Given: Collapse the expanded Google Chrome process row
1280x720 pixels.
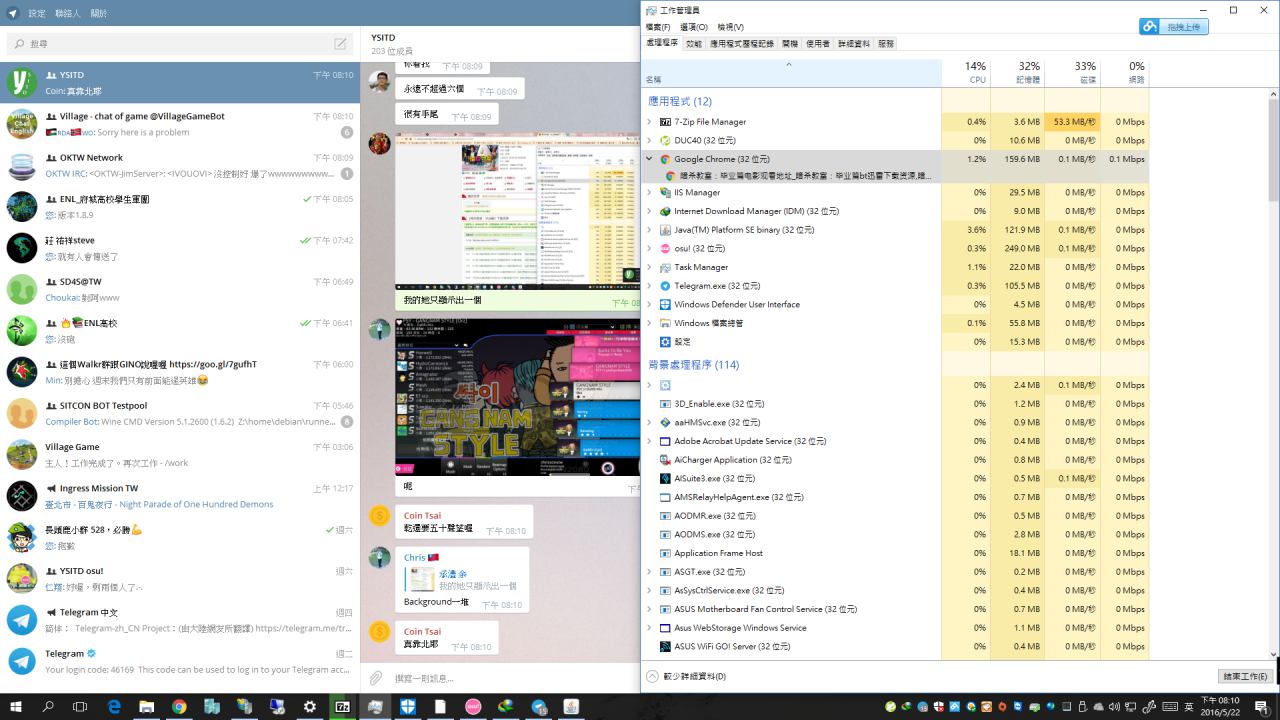Looking at the screenshot, I should point(649,159).
